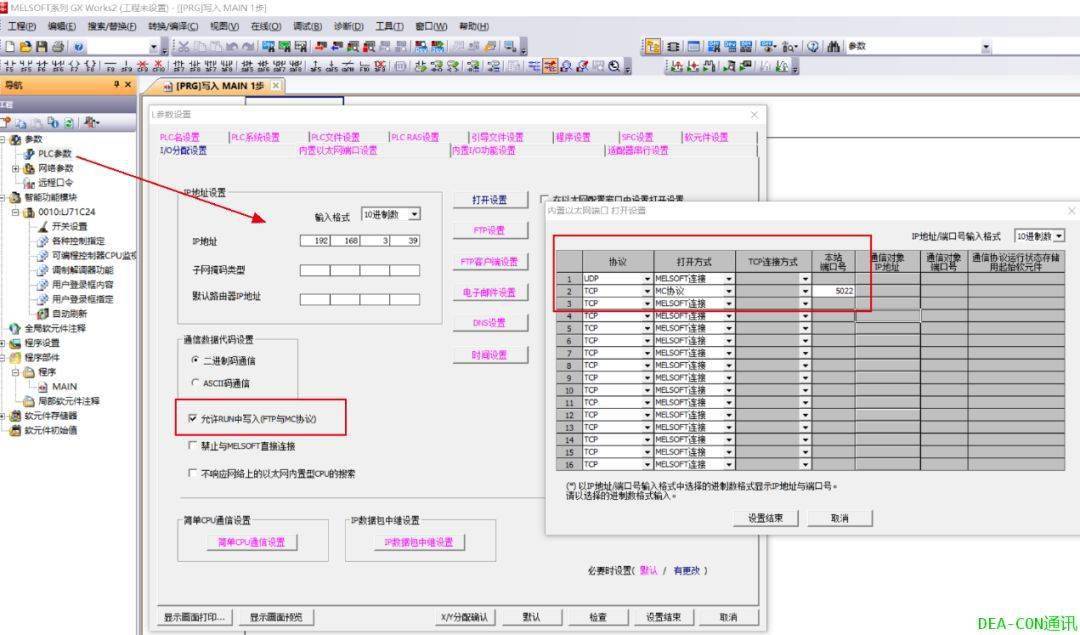Click the 时间设置 button
The width and height of the screenshot is (1080, 635).
click(490, 355)
